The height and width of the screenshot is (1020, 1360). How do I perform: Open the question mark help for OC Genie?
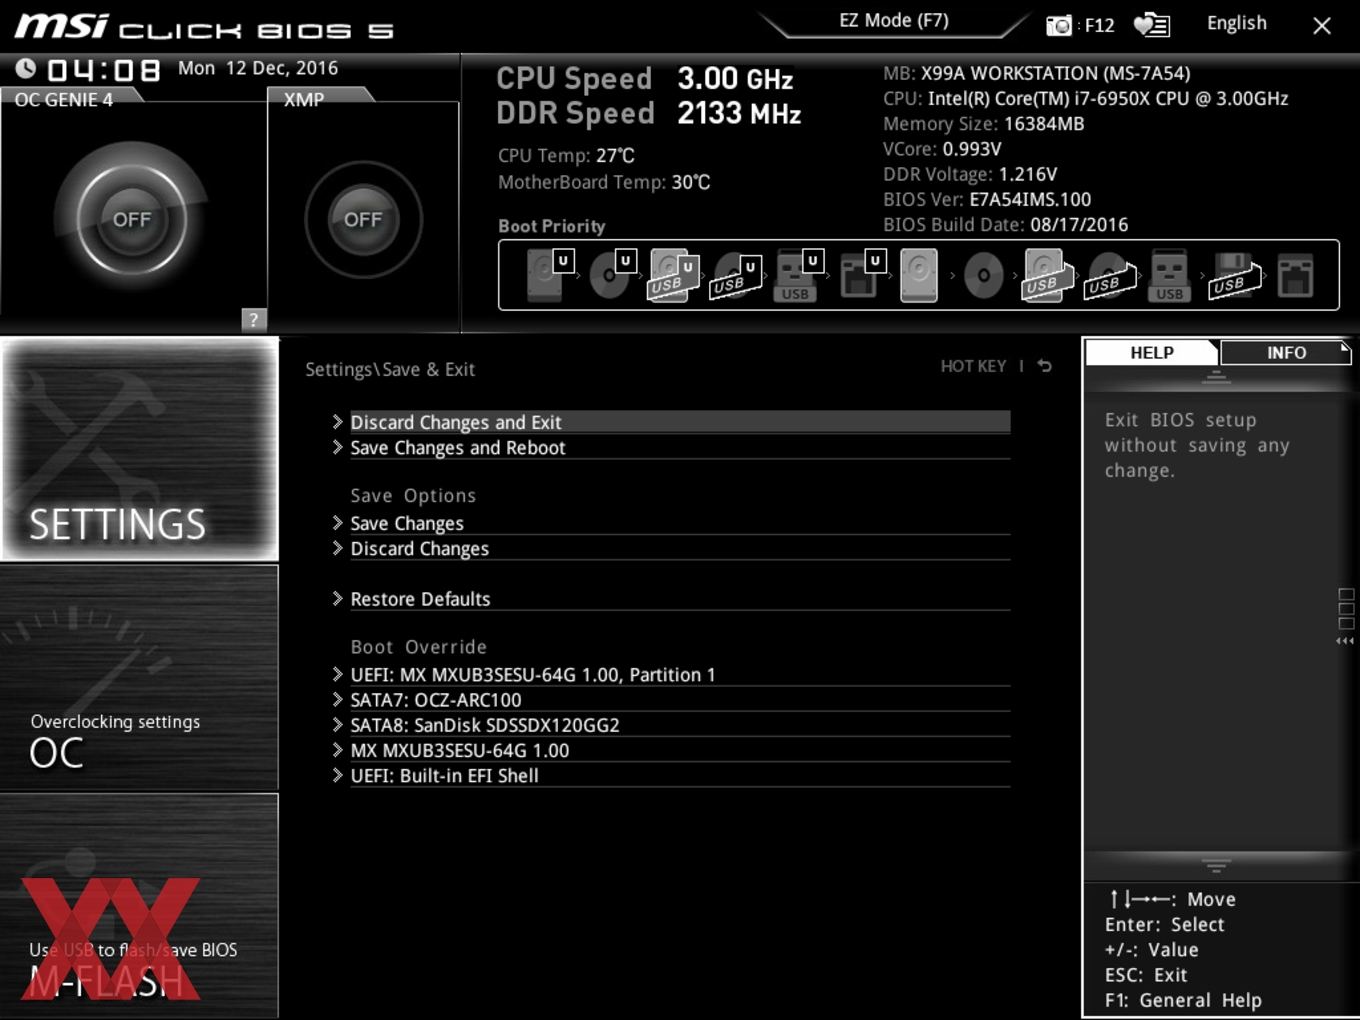tap(253, 319)
